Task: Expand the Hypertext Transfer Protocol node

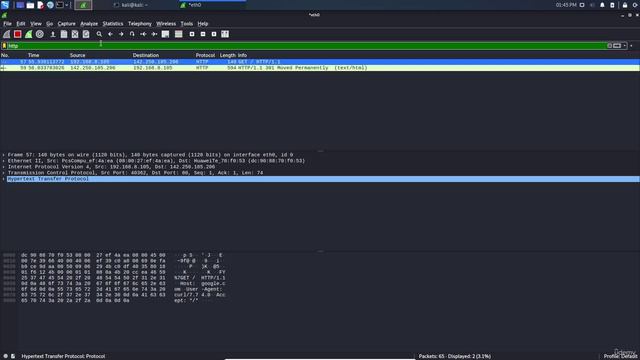Action: point(4,179)
